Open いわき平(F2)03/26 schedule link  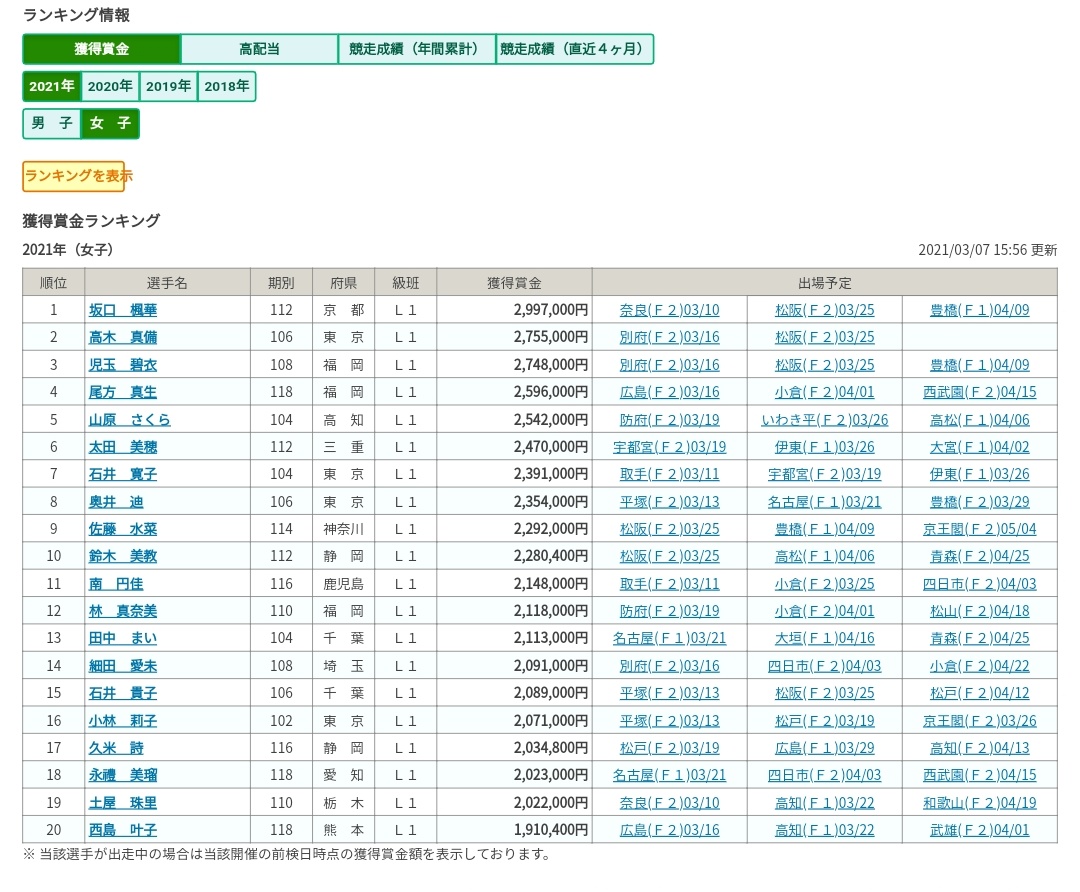(x=824, y=419)
